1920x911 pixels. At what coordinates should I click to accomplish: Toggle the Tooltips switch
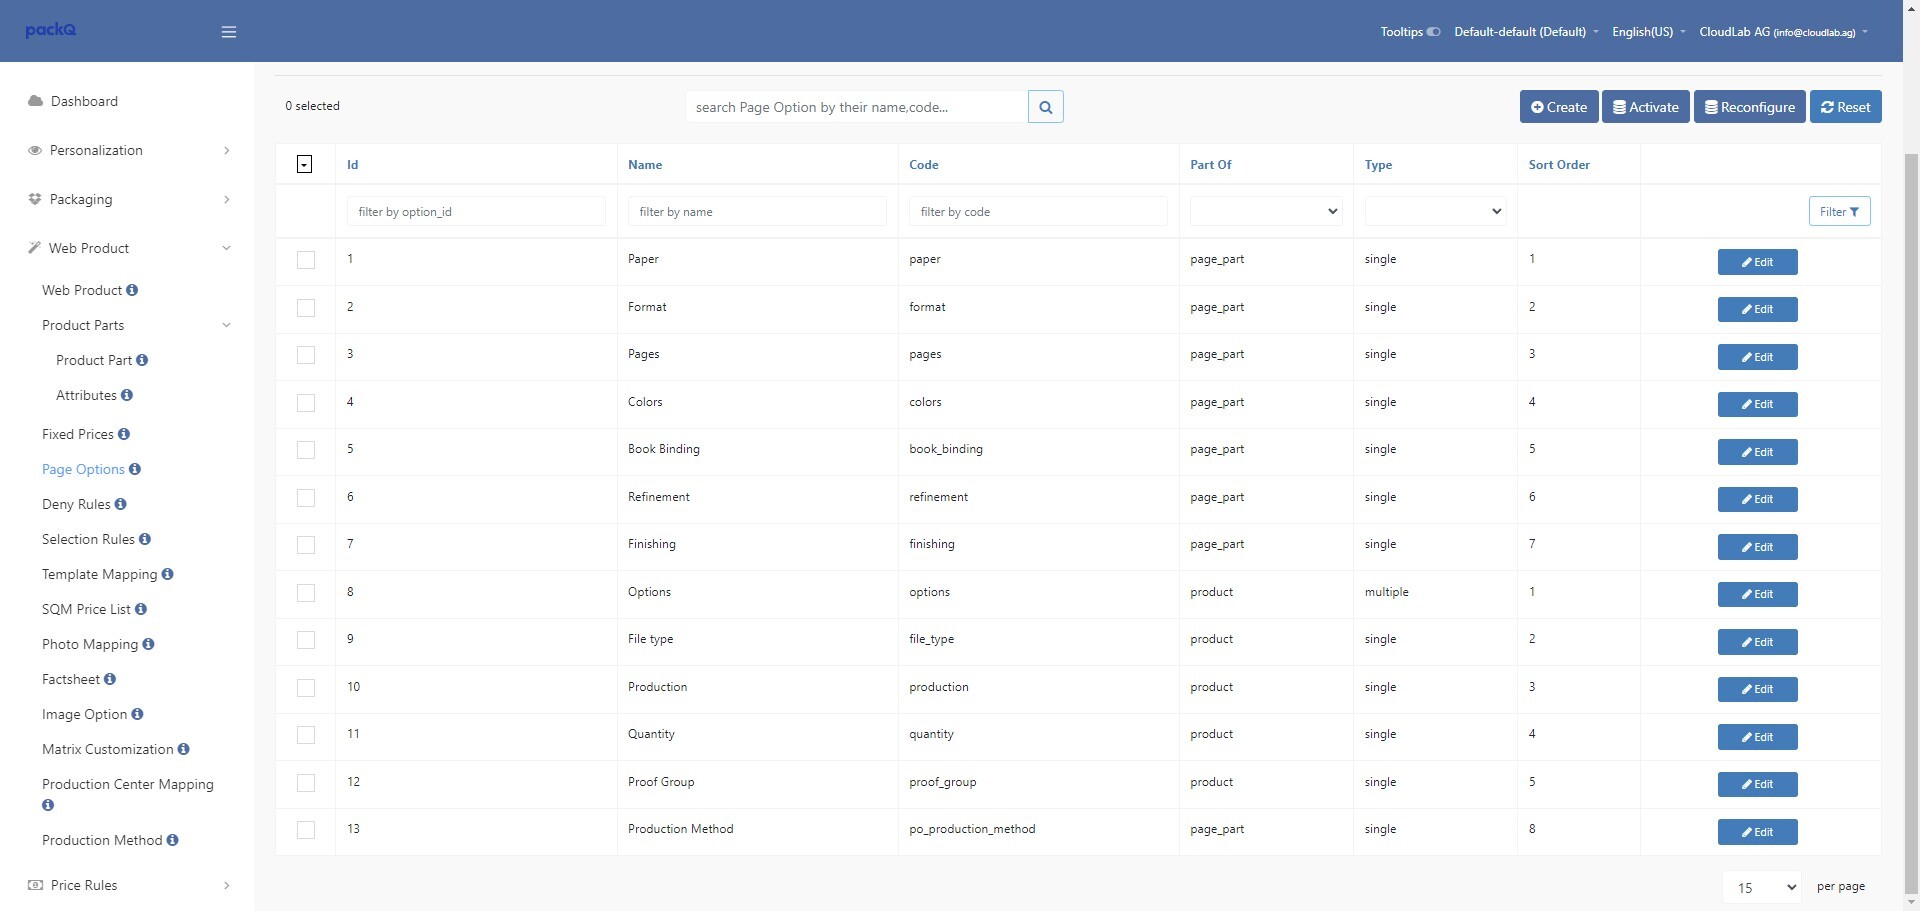point(1434,32)
